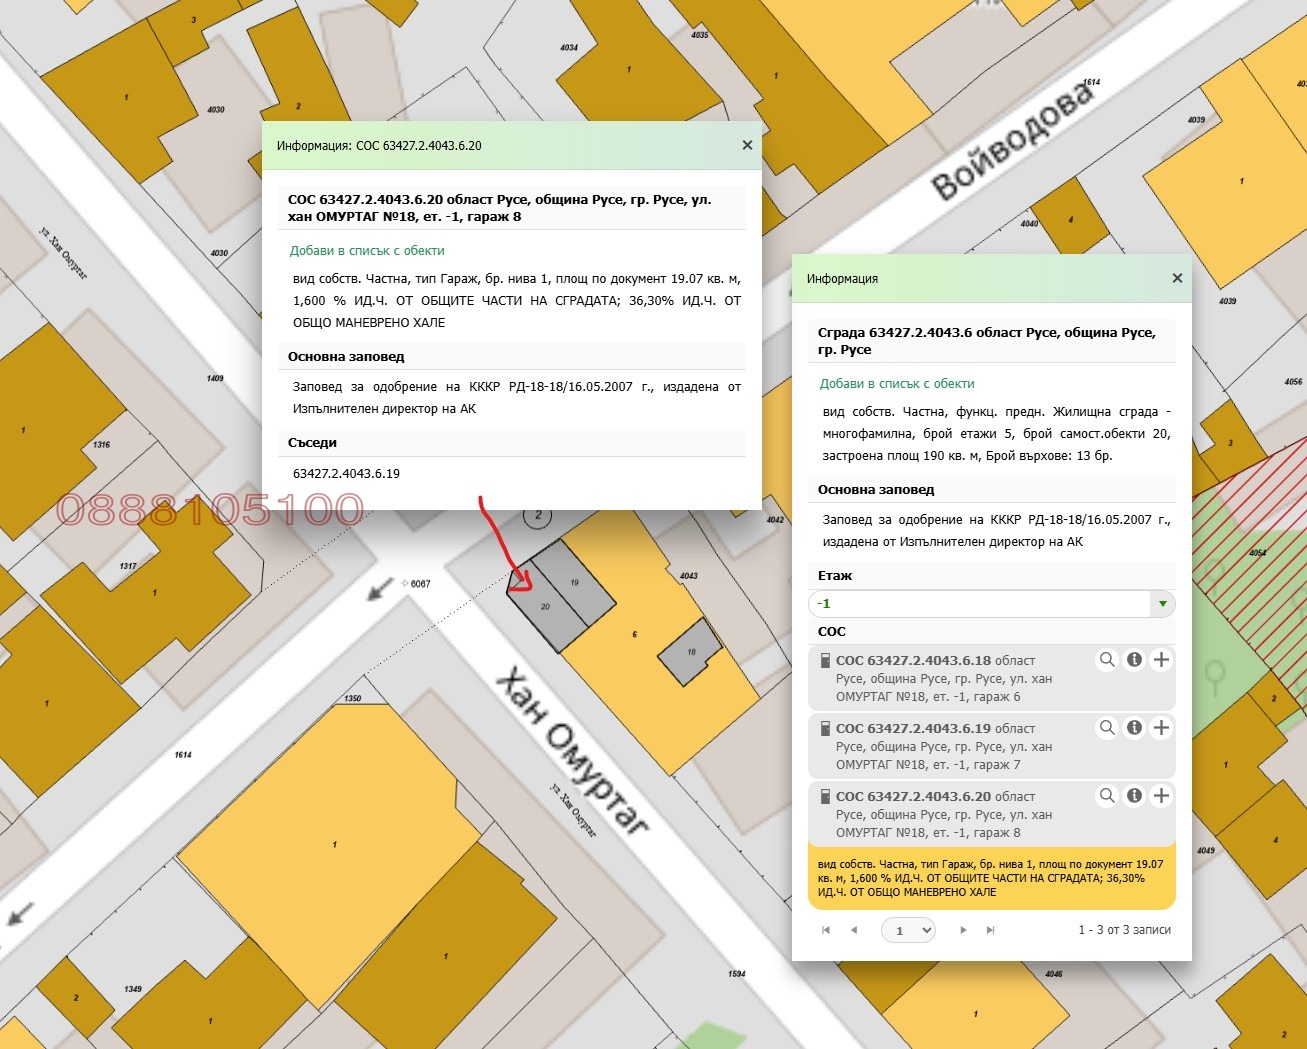Select COC 63427.2.4043.6.18 garage 6 row
The image size is (1307, 1049).
[x=991, y=678]
